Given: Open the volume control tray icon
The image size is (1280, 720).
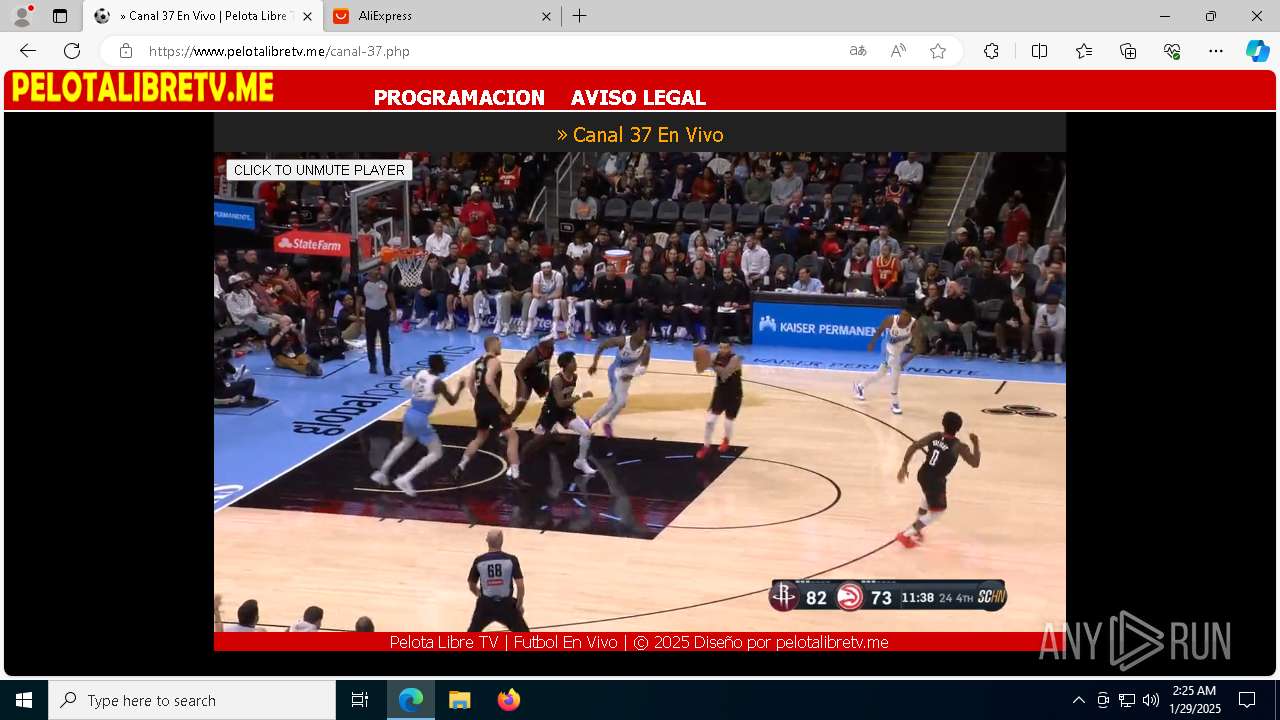Looking at the screenshot, I should pos(1151,700).
